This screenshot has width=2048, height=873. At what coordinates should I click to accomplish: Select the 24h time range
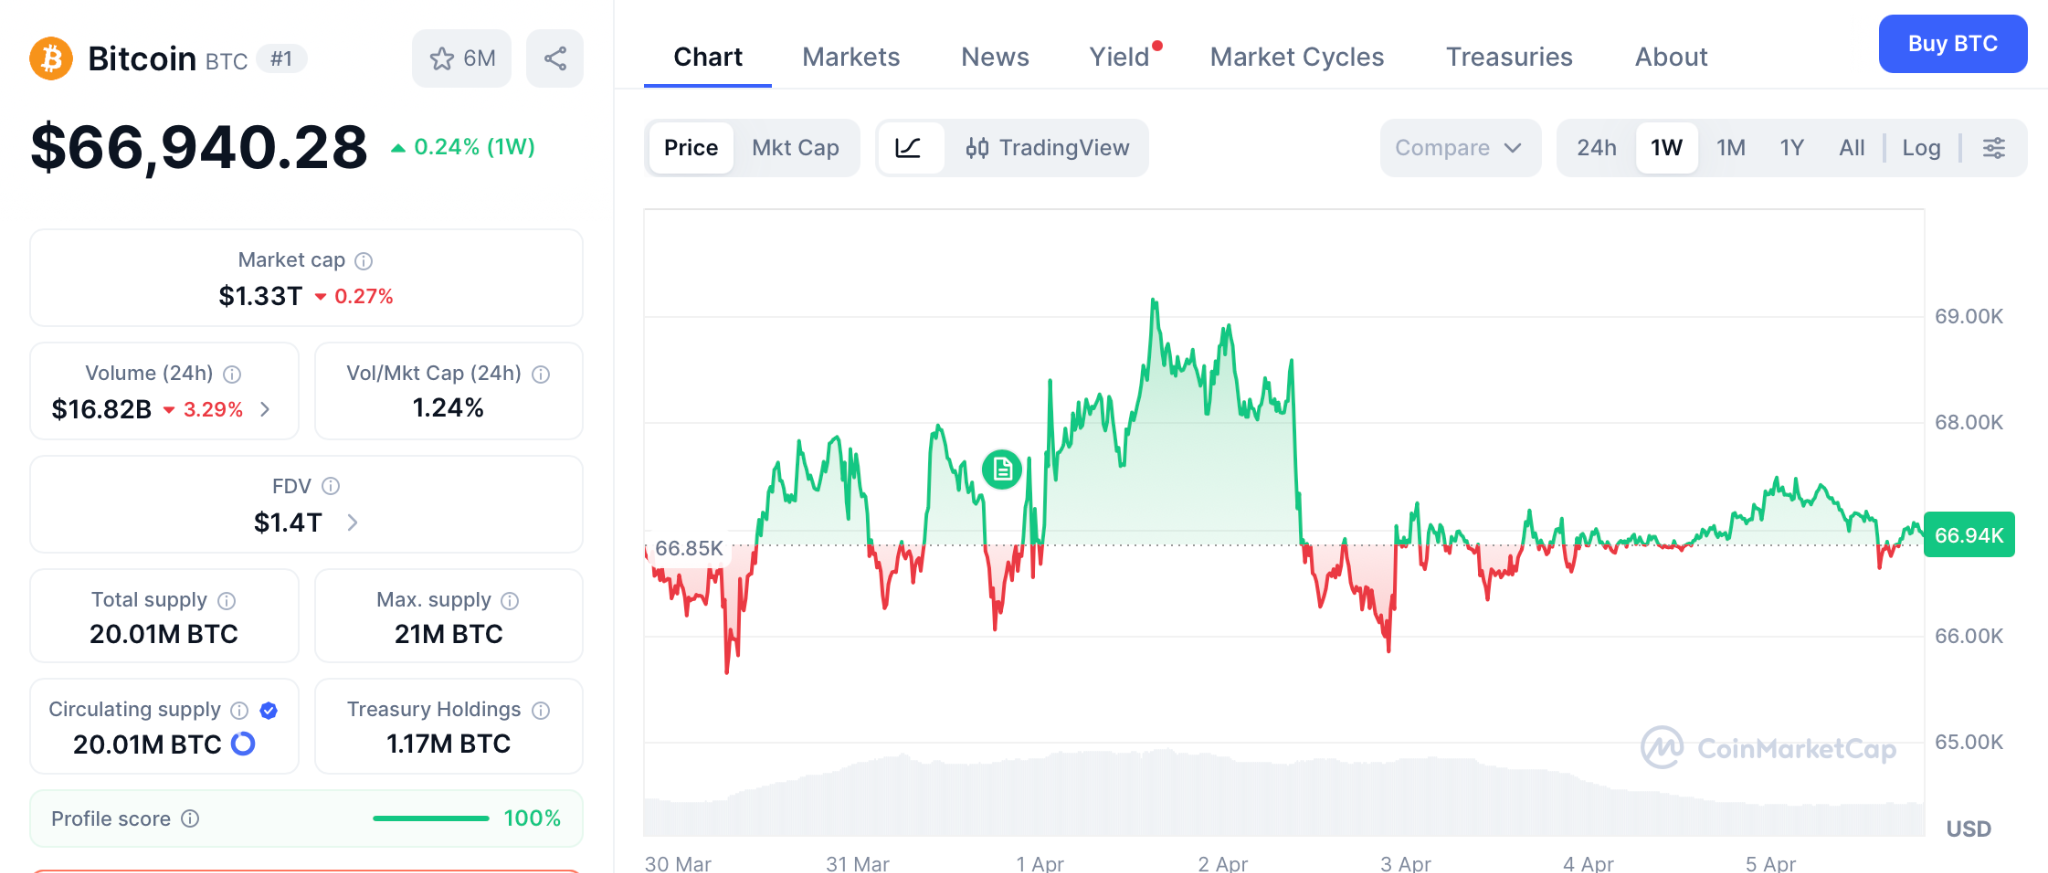click(1596, 148)
